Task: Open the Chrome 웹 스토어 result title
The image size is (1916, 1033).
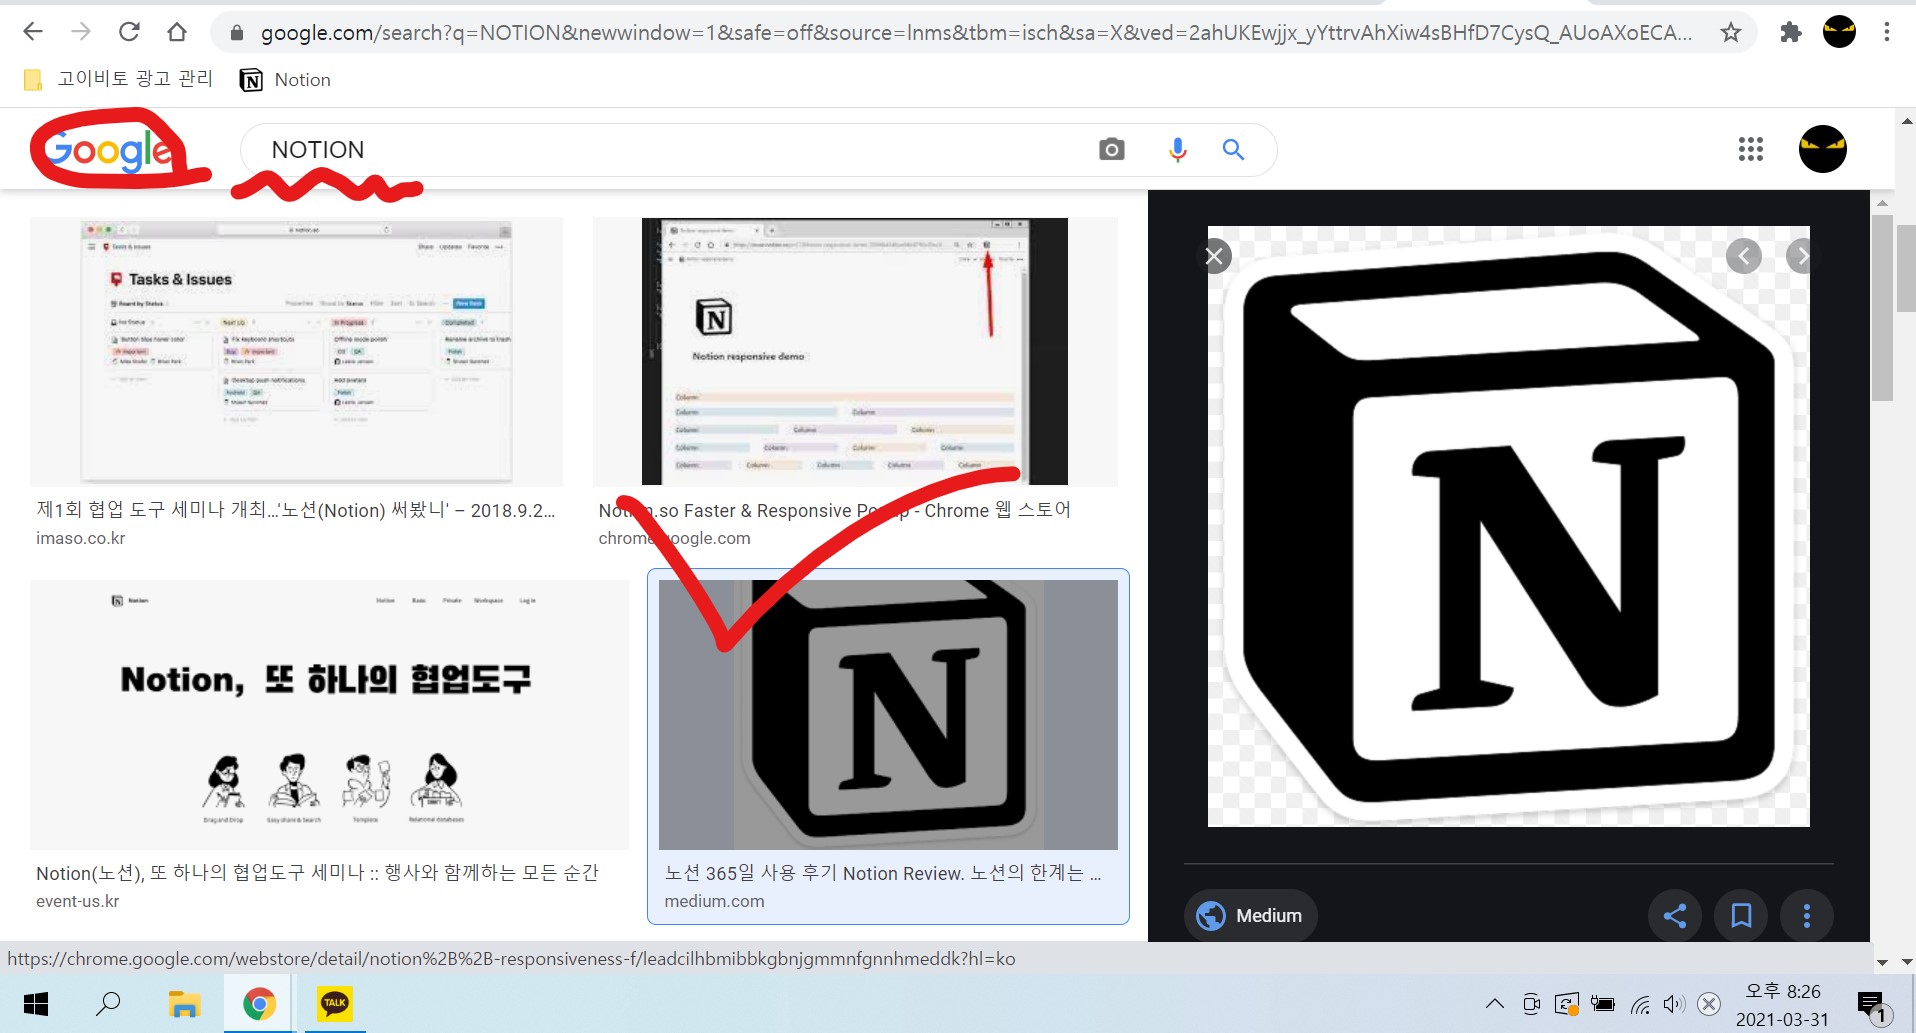Action: click(834, 510)
